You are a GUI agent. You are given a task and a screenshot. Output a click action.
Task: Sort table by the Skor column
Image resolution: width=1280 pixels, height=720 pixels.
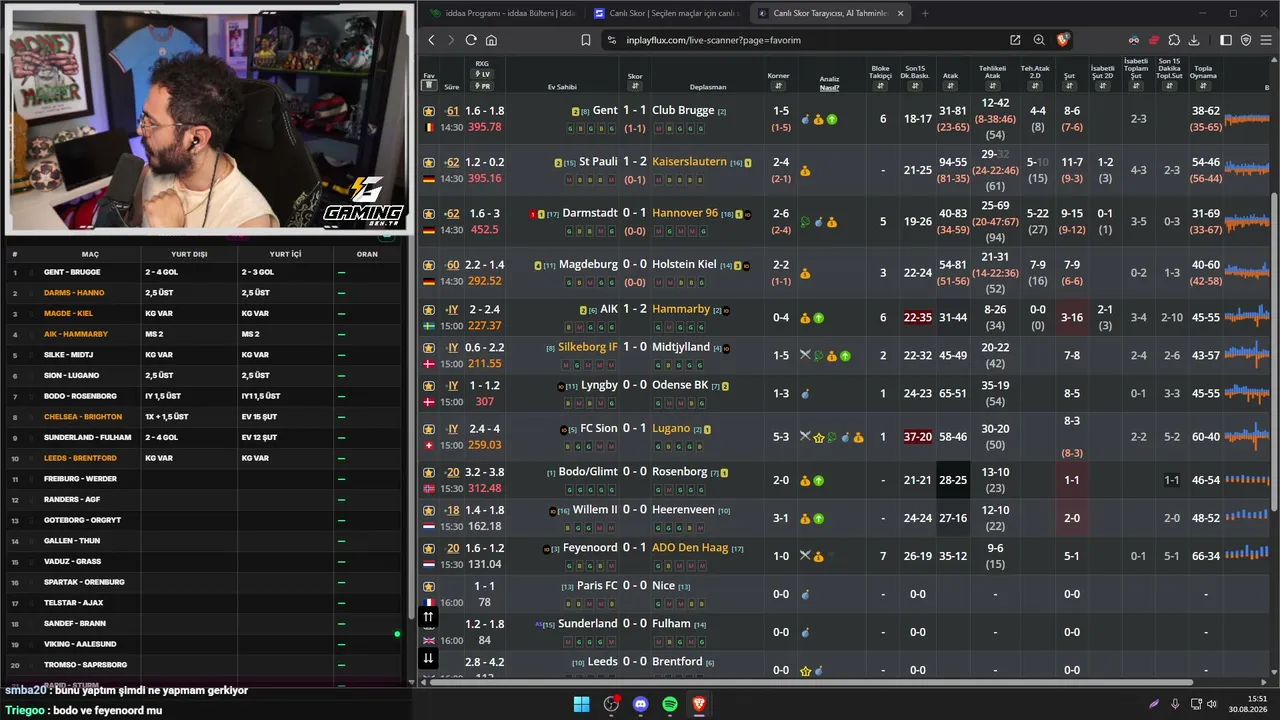(x=635, y=87)
